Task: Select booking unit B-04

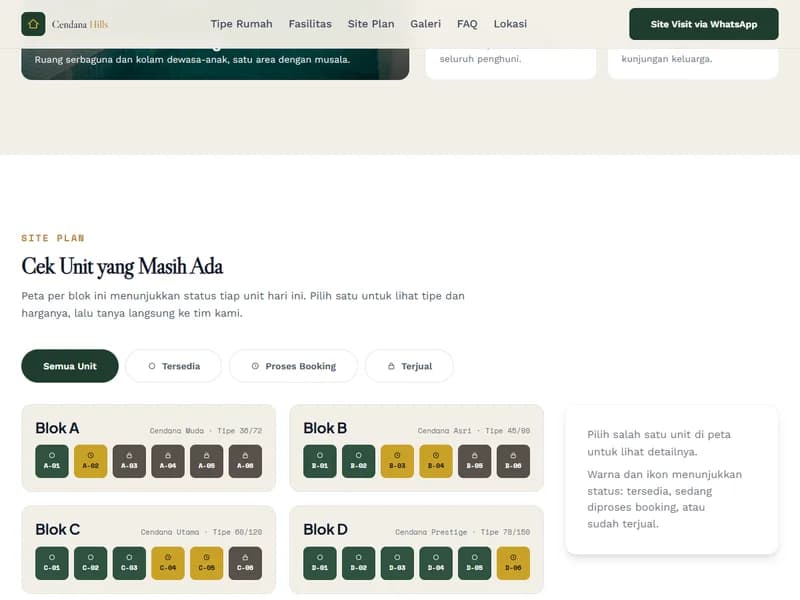Action: point(436,461)
